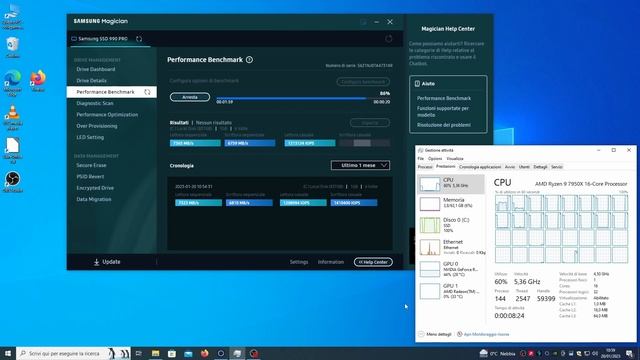
Task: Open Funzioni supportate per modello help link
Action: 442,111
